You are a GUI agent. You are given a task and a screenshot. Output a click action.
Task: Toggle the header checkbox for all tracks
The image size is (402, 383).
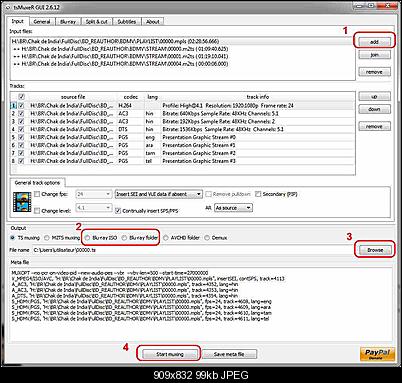[21, 97]
